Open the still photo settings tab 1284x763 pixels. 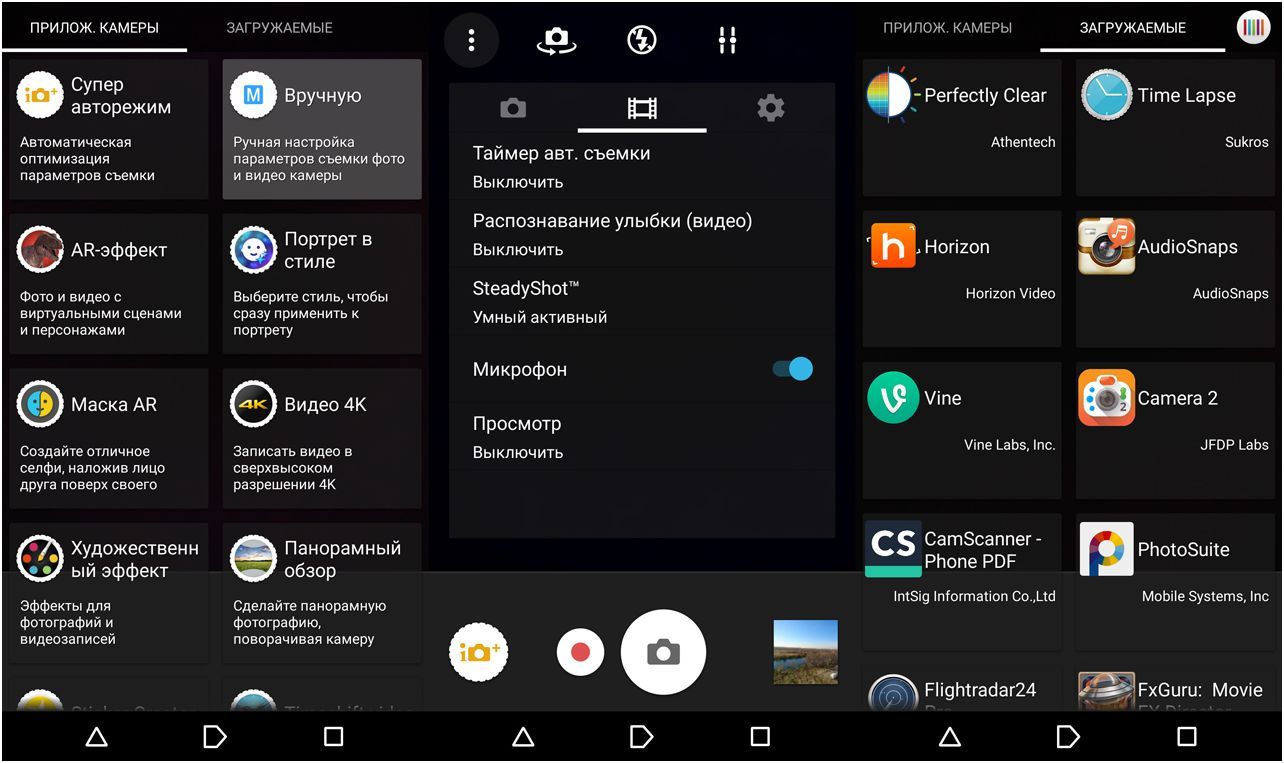pyautogui.click(x=513, y=106)
